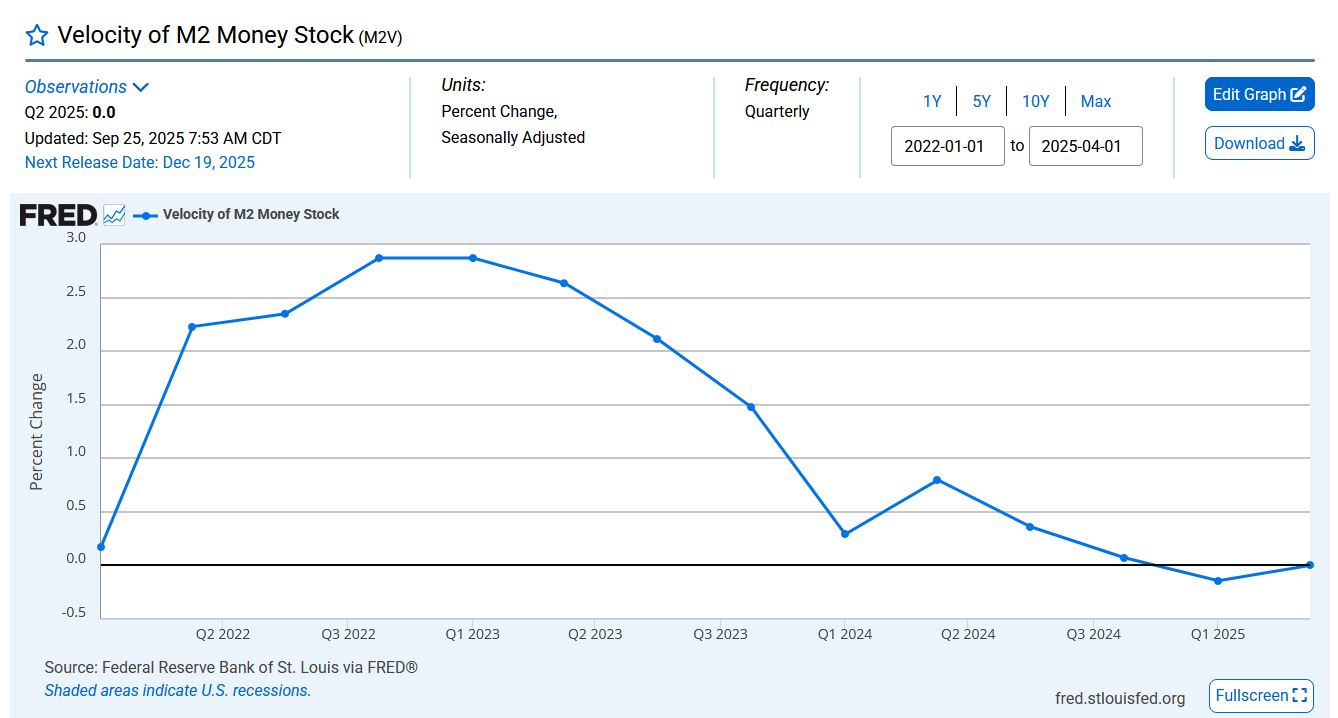Select the Max date range
This screenshot has width=1338, height=718.
(1096, 101)
